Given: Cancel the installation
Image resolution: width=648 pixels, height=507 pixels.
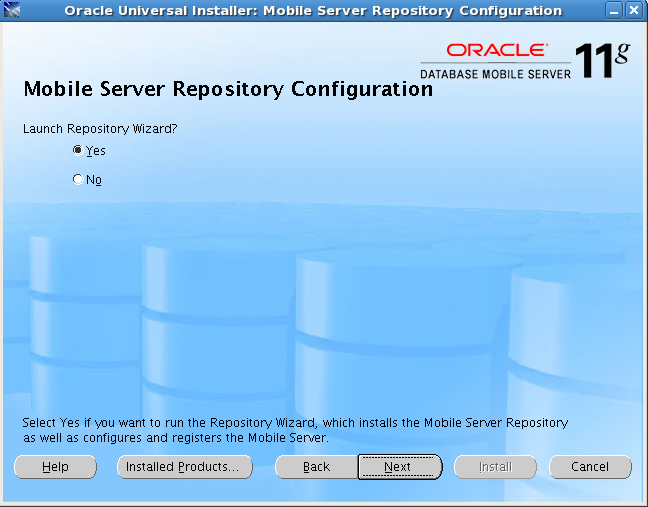Looking at the screenshot, I should click(x=590, y=467).
